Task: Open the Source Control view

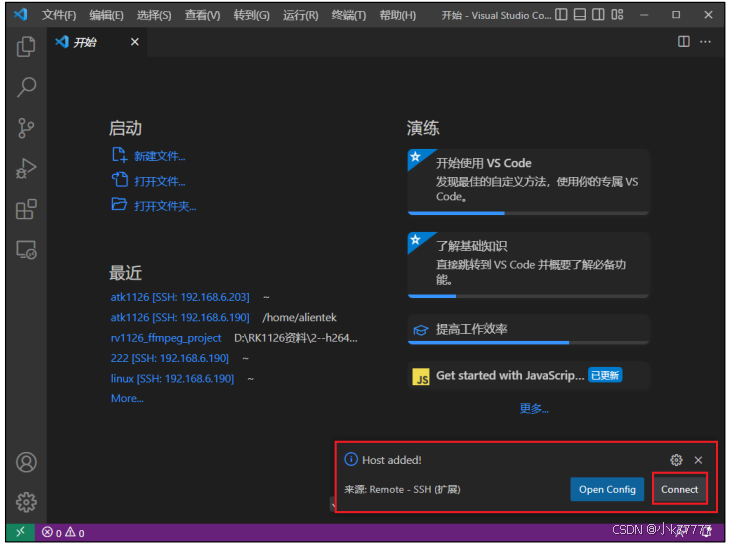Action: 26,128
